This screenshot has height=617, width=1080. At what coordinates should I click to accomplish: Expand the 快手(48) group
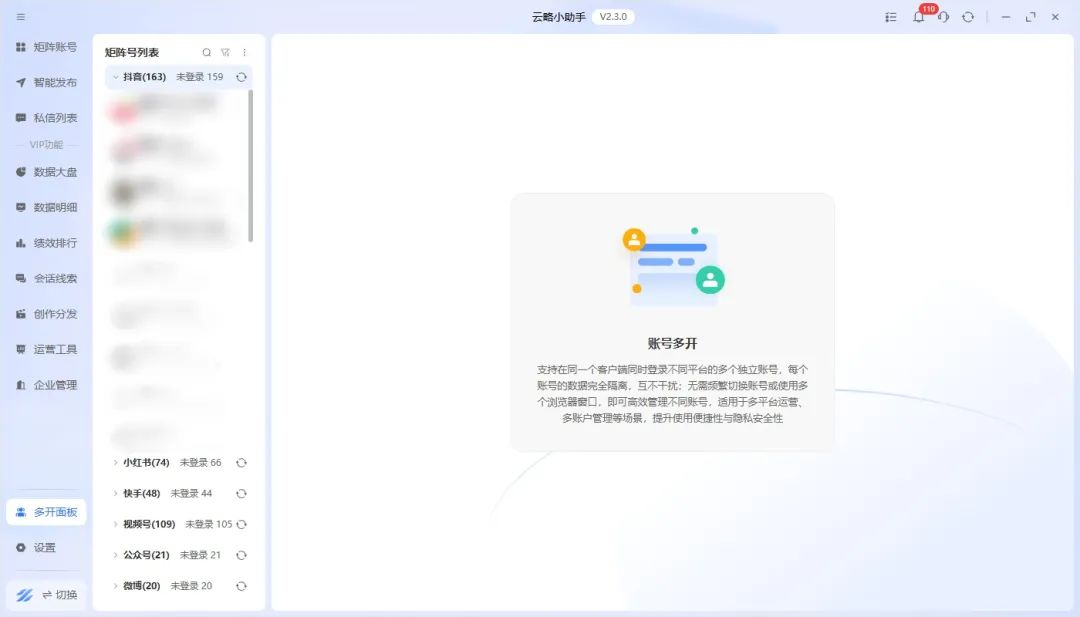116,494
